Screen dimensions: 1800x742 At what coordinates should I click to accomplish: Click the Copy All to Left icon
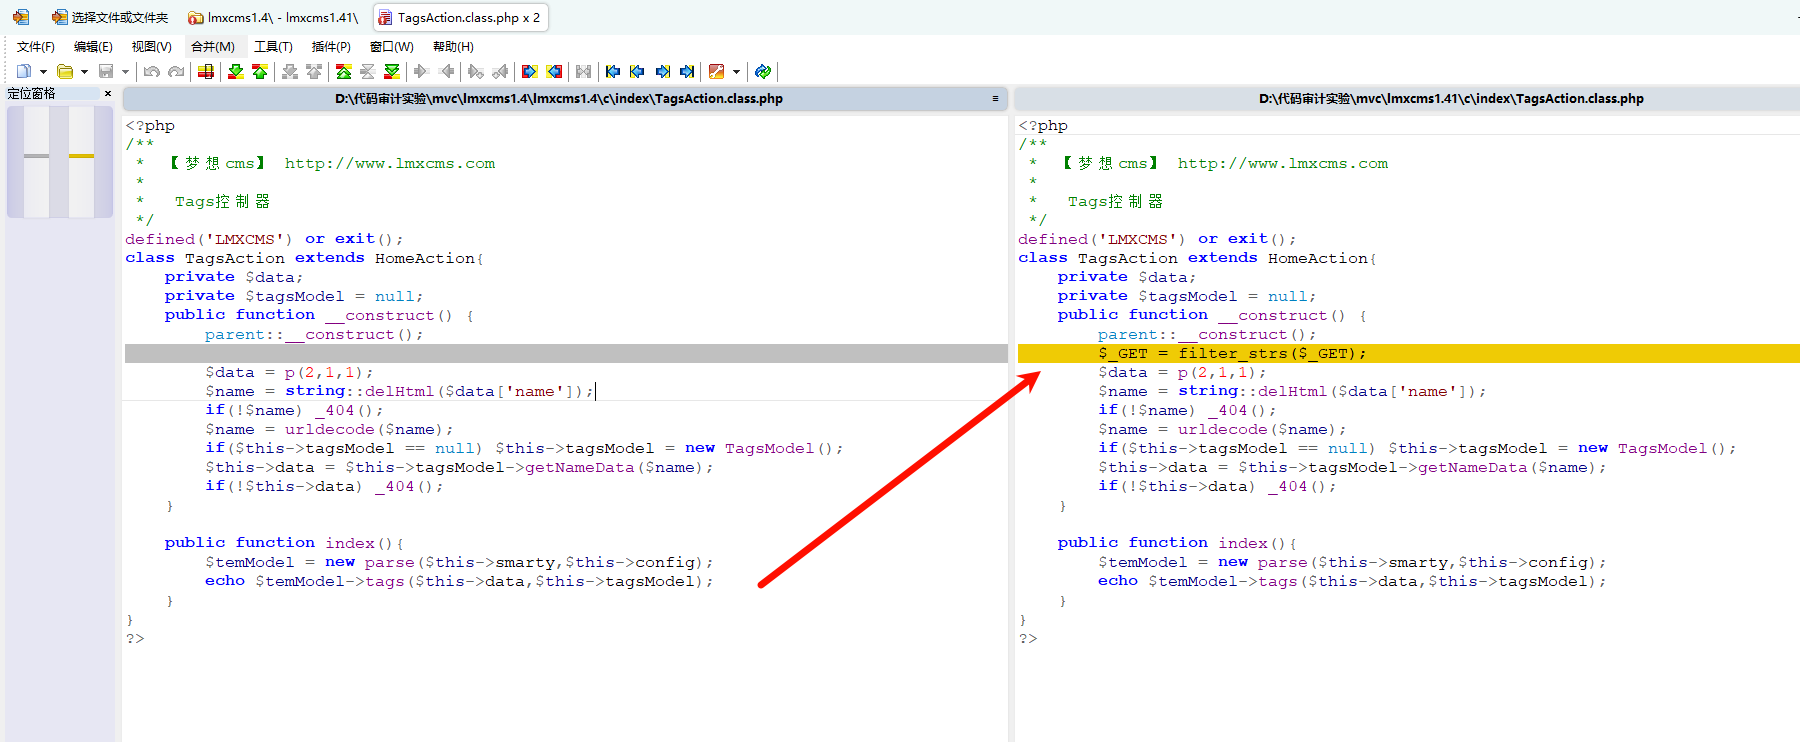pos(554,71)
